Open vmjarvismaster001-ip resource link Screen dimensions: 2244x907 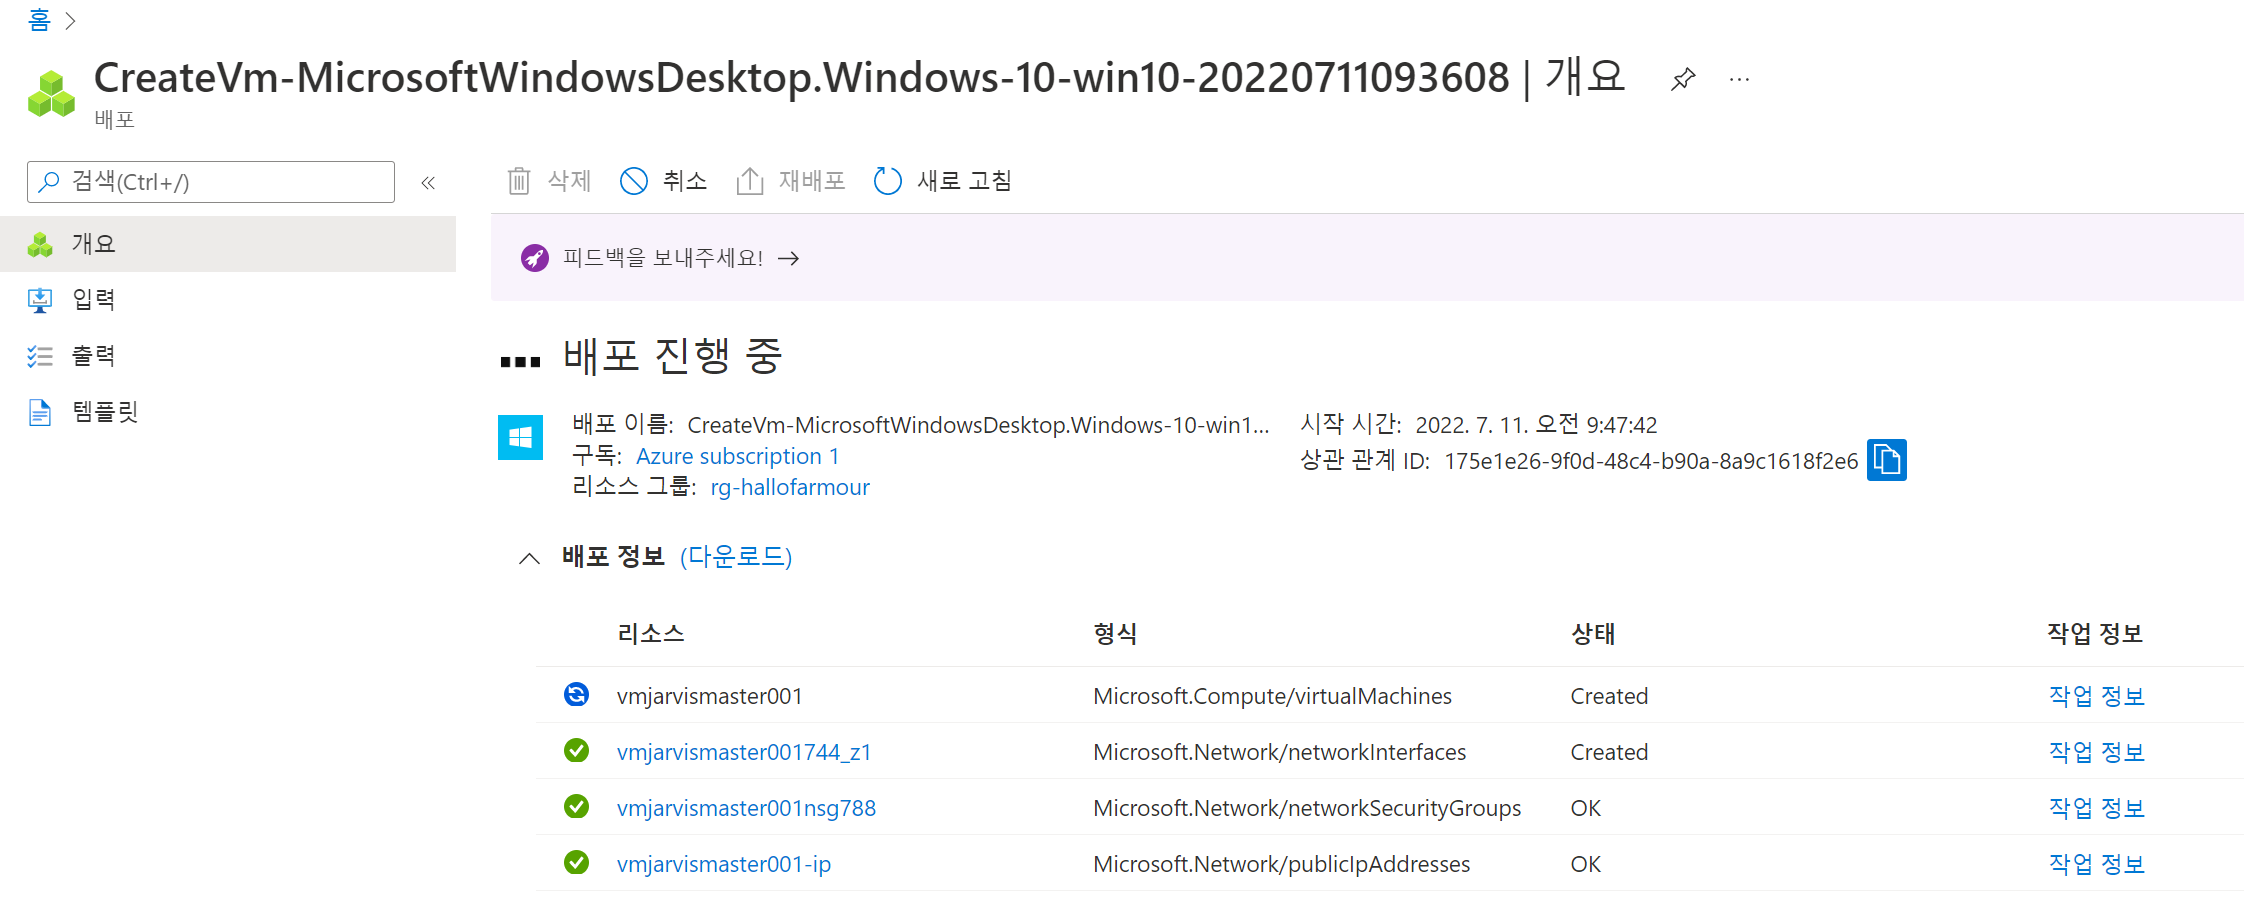click(x=724, y=864)
